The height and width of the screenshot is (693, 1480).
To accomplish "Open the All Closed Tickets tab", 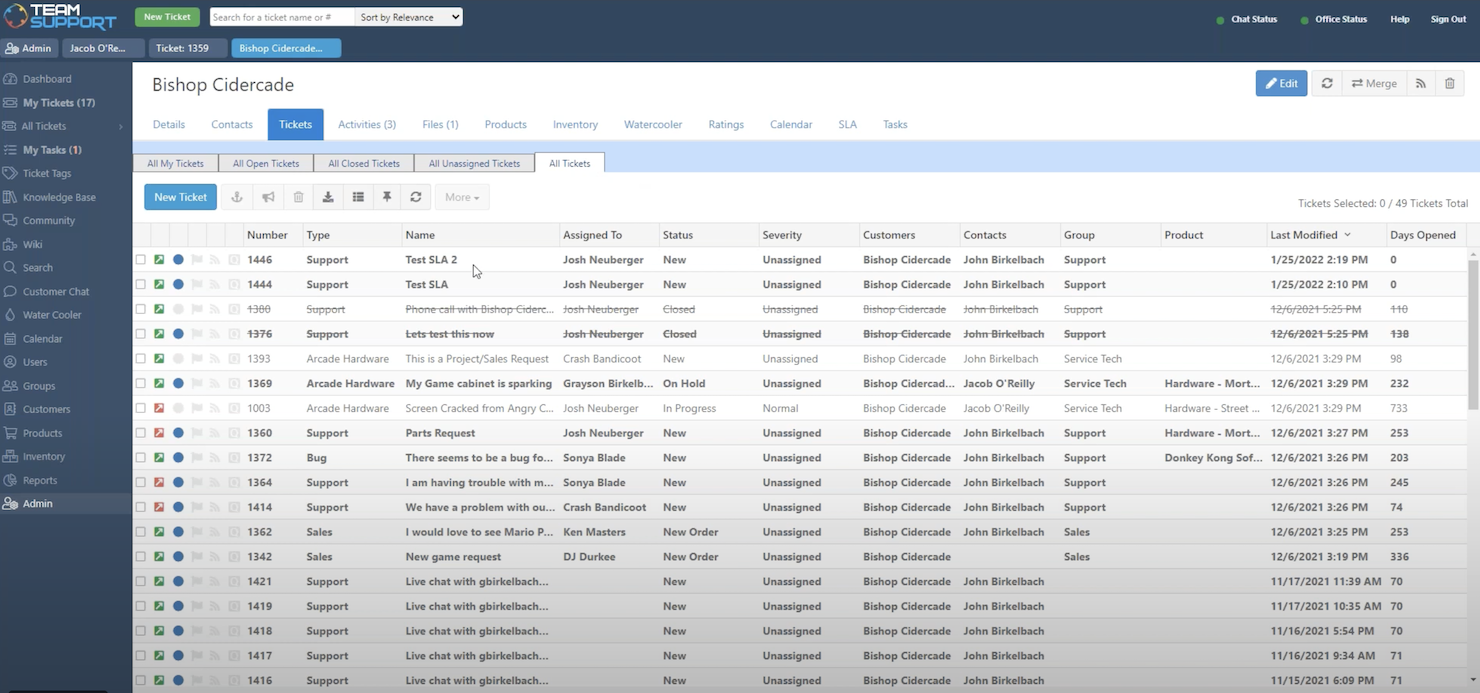I will tap(363, 162).
